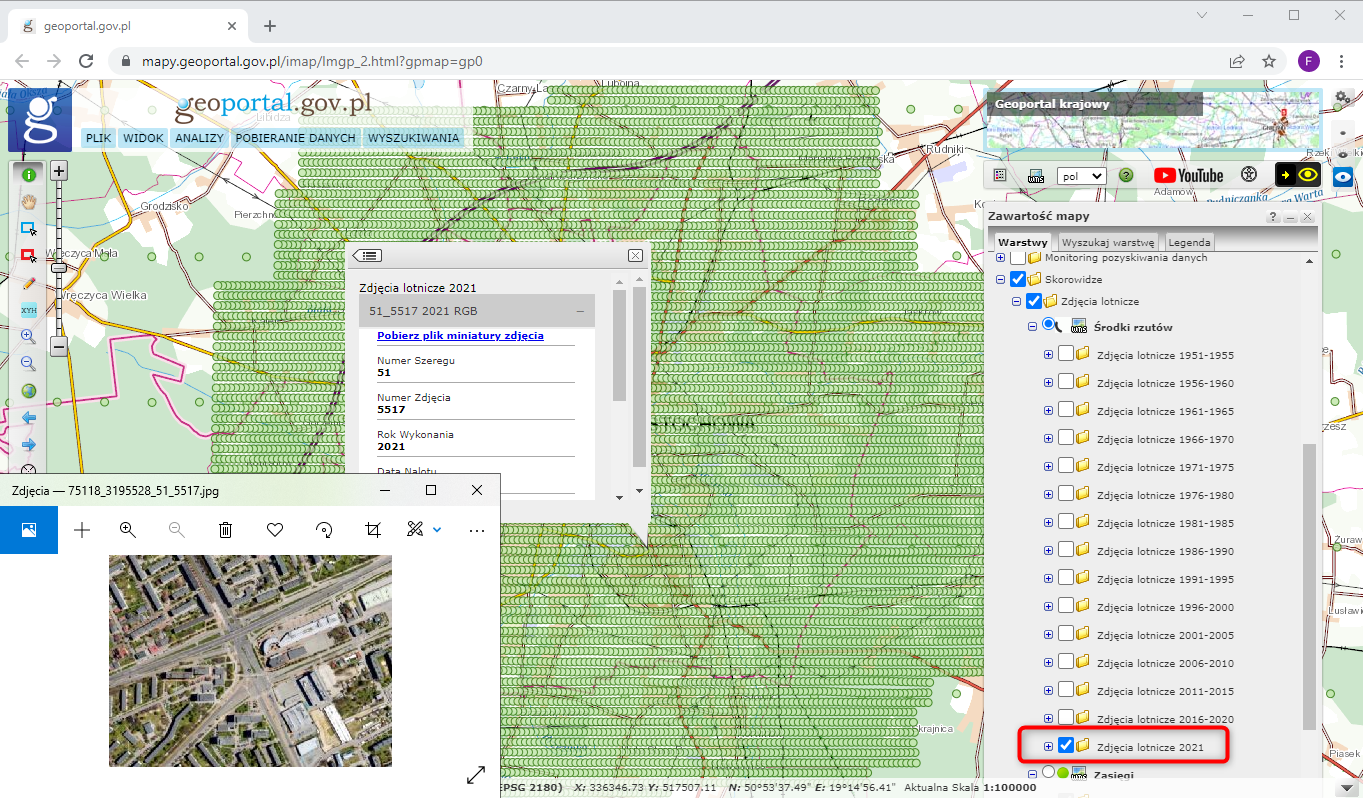Activate the hand pan tool
Screen dimensions: 1363x798
[x=29, y=201]
